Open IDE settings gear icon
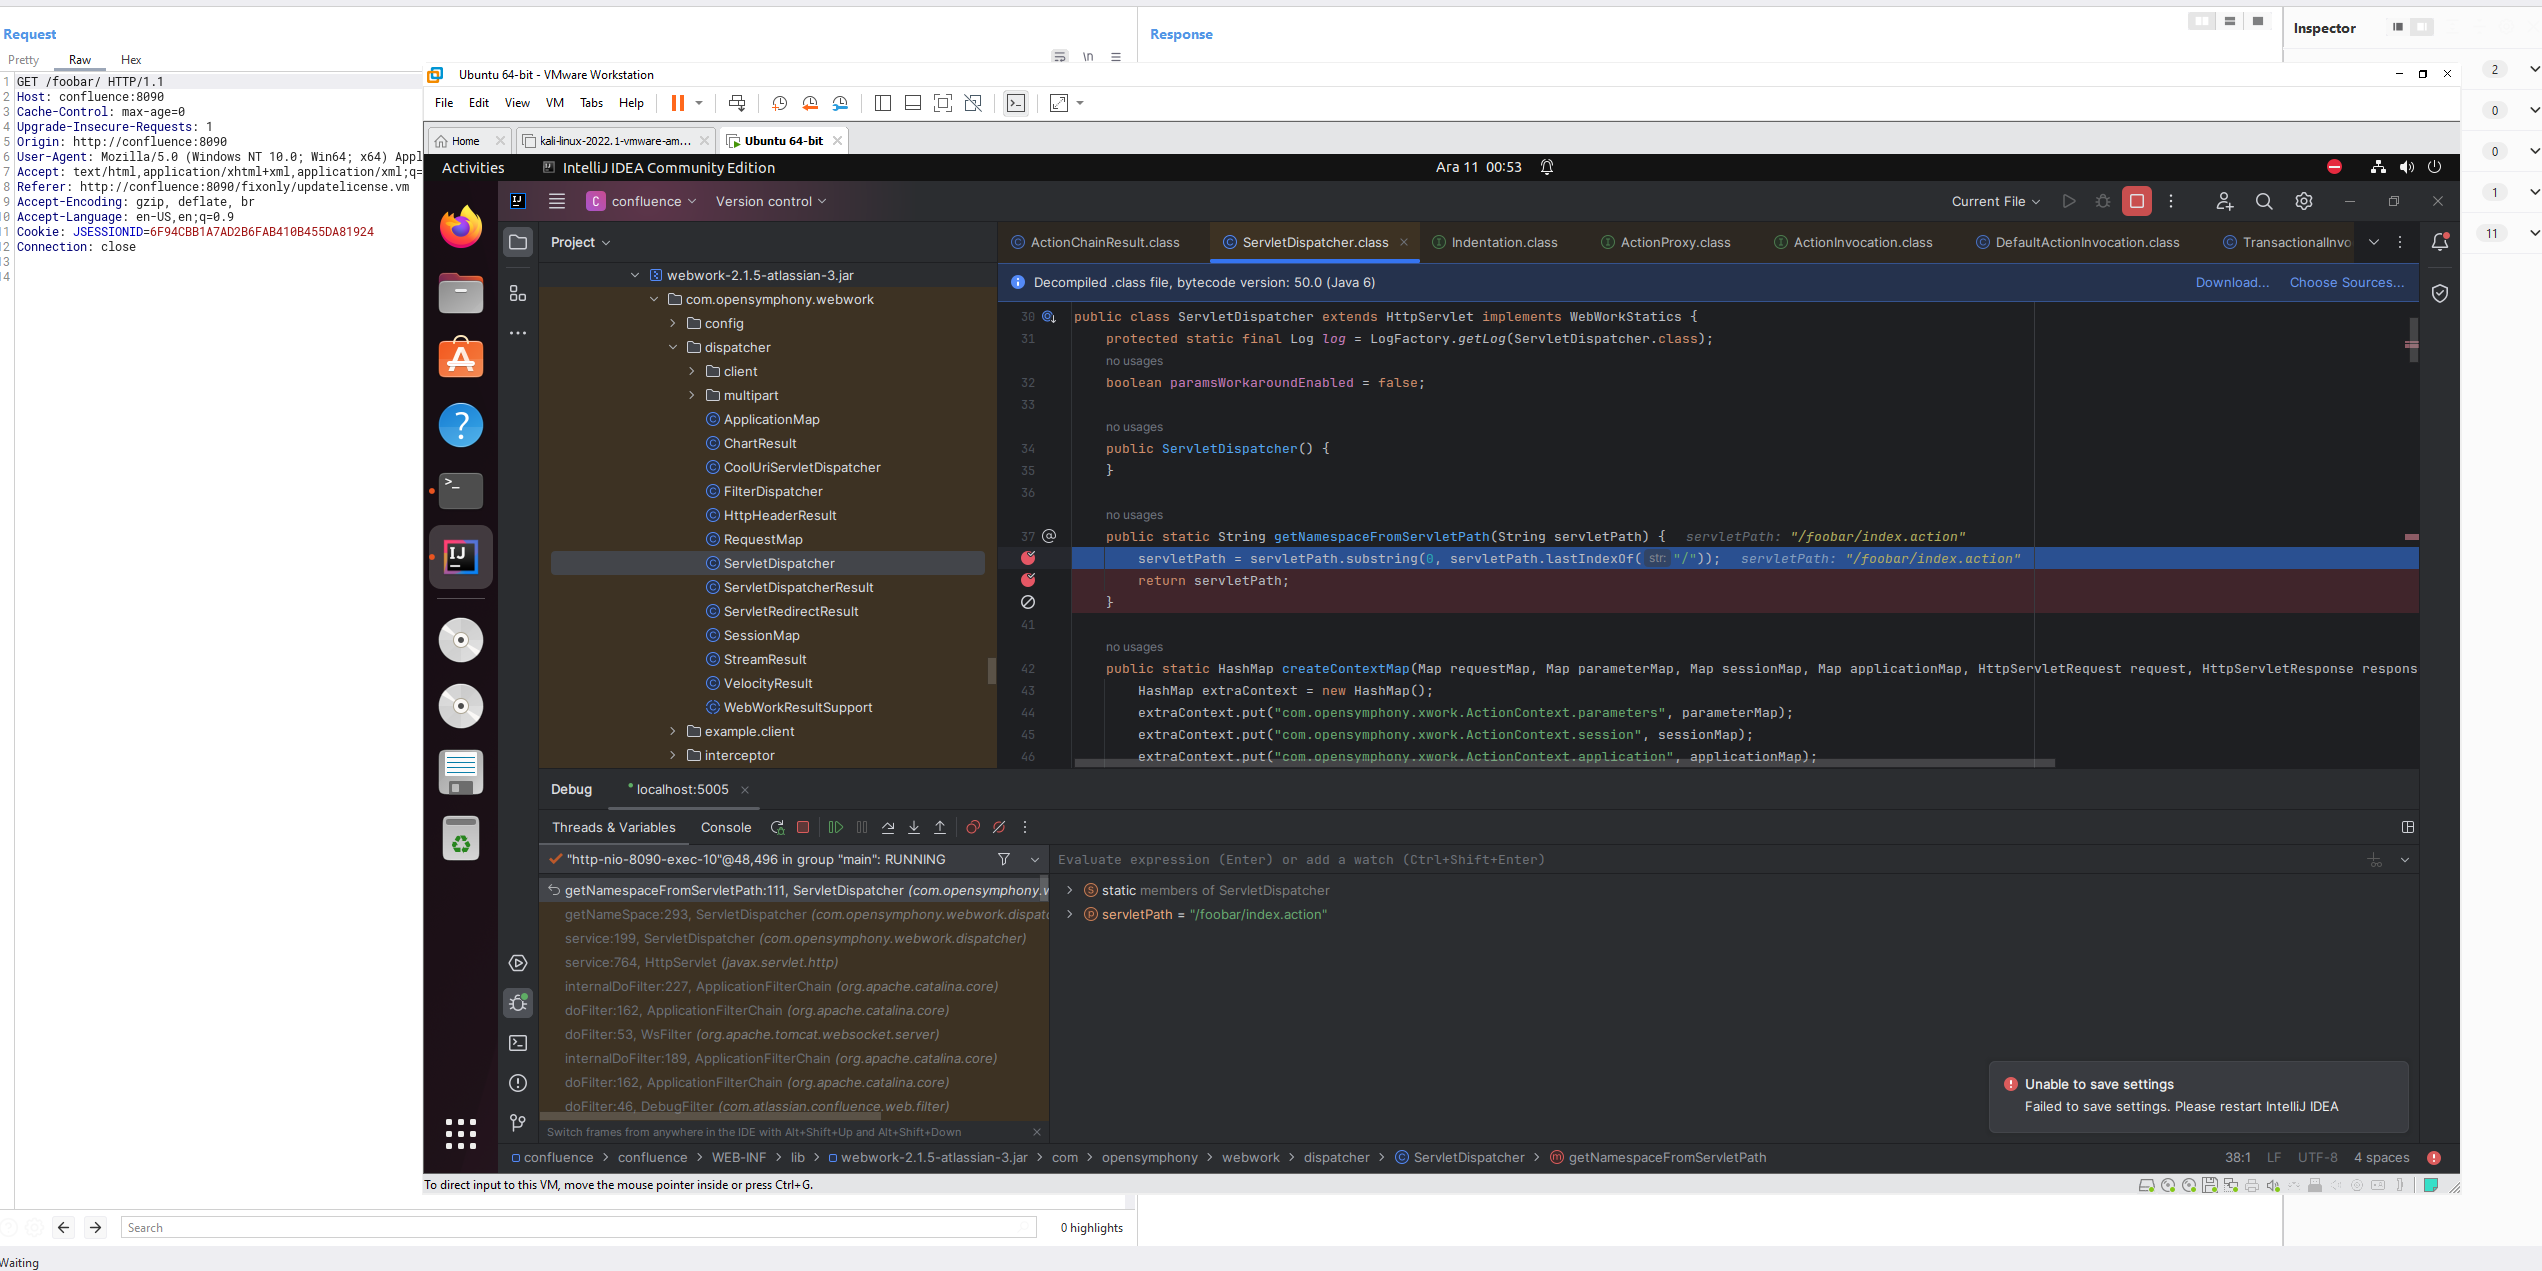The image size is (2542, 1271). [x=2304, y=201]
